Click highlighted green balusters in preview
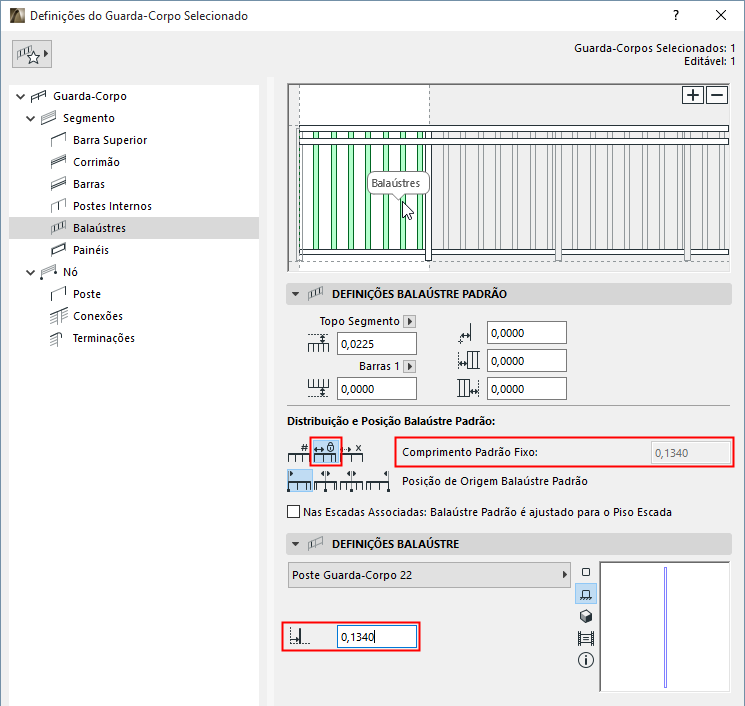 tap(368, 190)
